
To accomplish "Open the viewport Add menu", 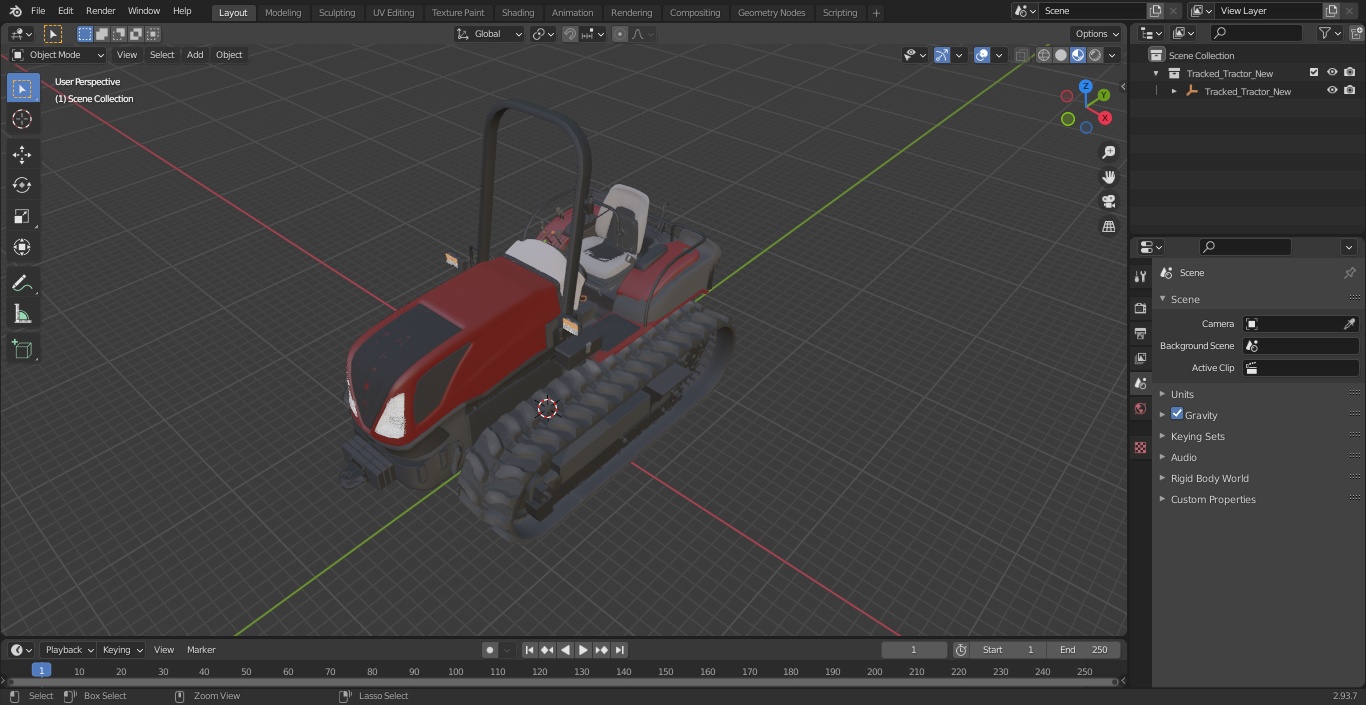I will click(x=195, y=55).
